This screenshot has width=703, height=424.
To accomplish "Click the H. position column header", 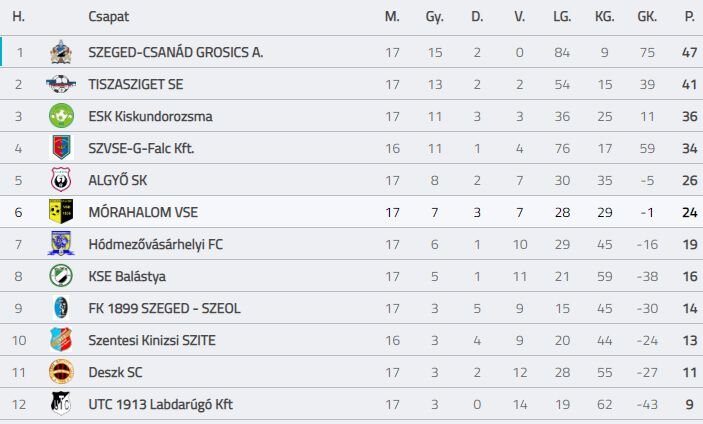I will pos(18,17).
